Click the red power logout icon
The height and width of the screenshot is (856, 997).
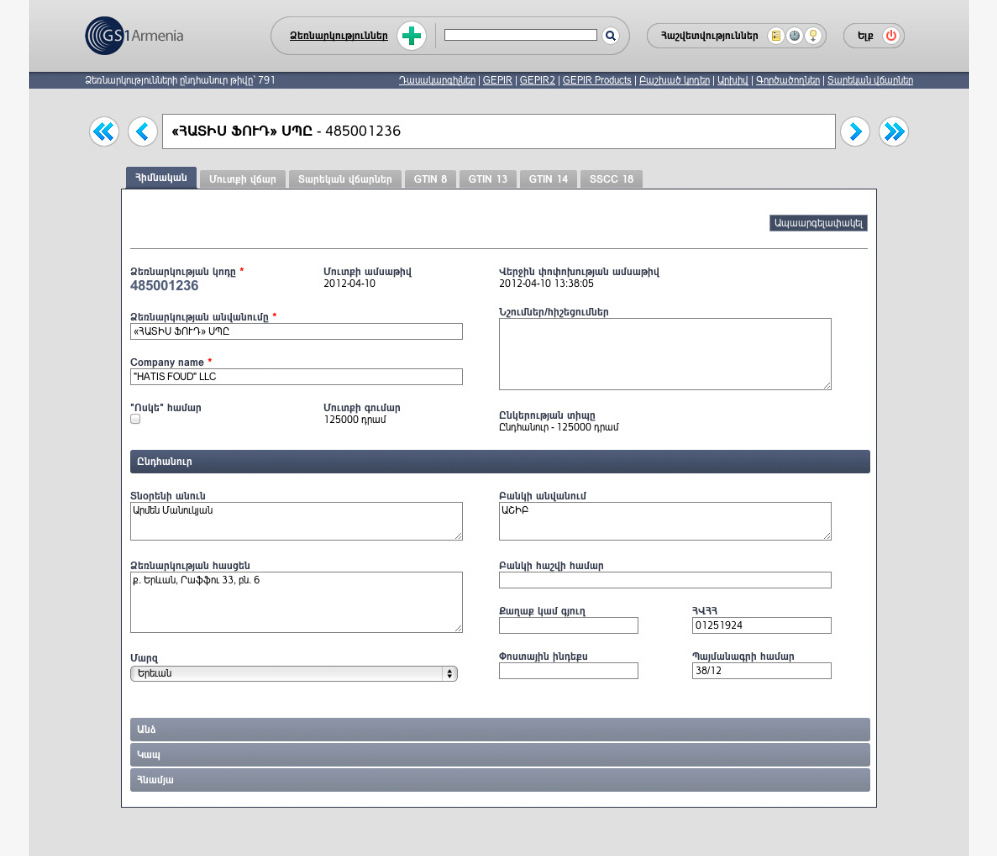pos(891,36)
